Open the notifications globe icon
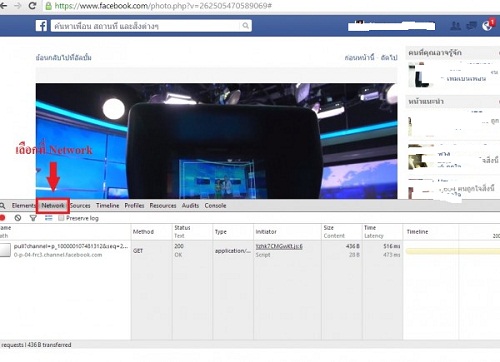Image resolution: width=500 pixels, height=362 pixels. click(487, 26)
